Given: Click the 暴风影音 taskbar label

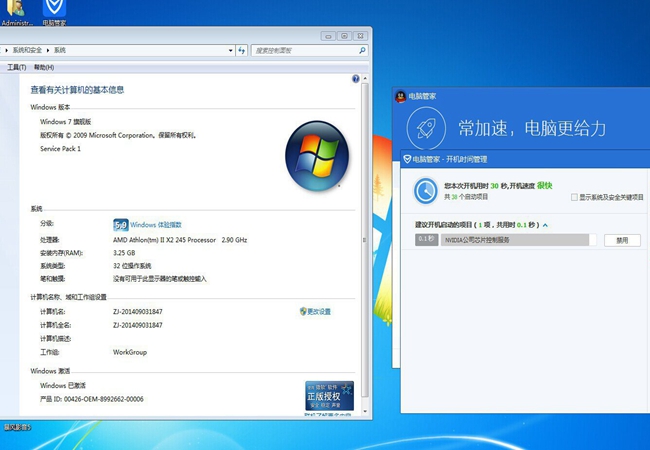Looking at the screenshot, I should [x=17, y=427].
